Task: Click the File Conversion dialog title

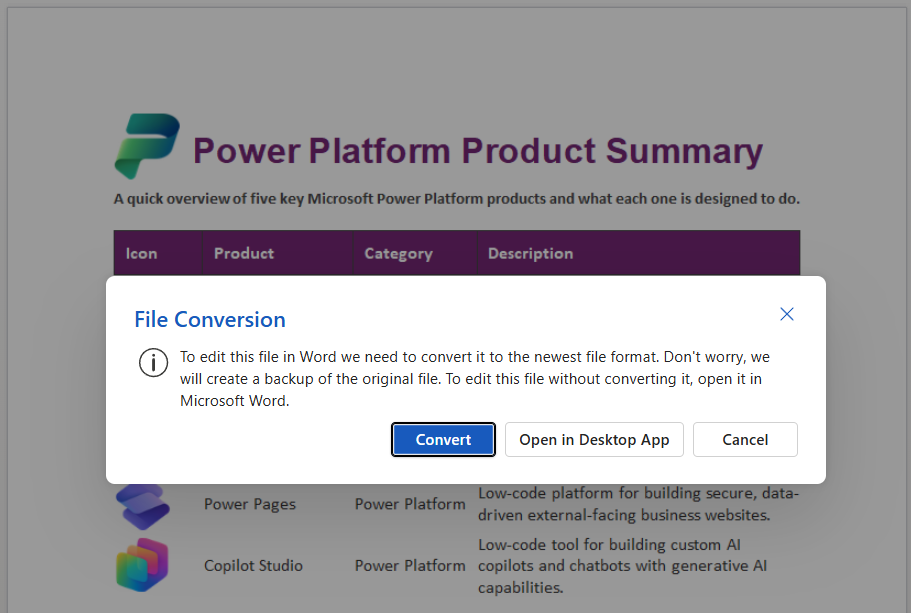Action: (209, 319)
